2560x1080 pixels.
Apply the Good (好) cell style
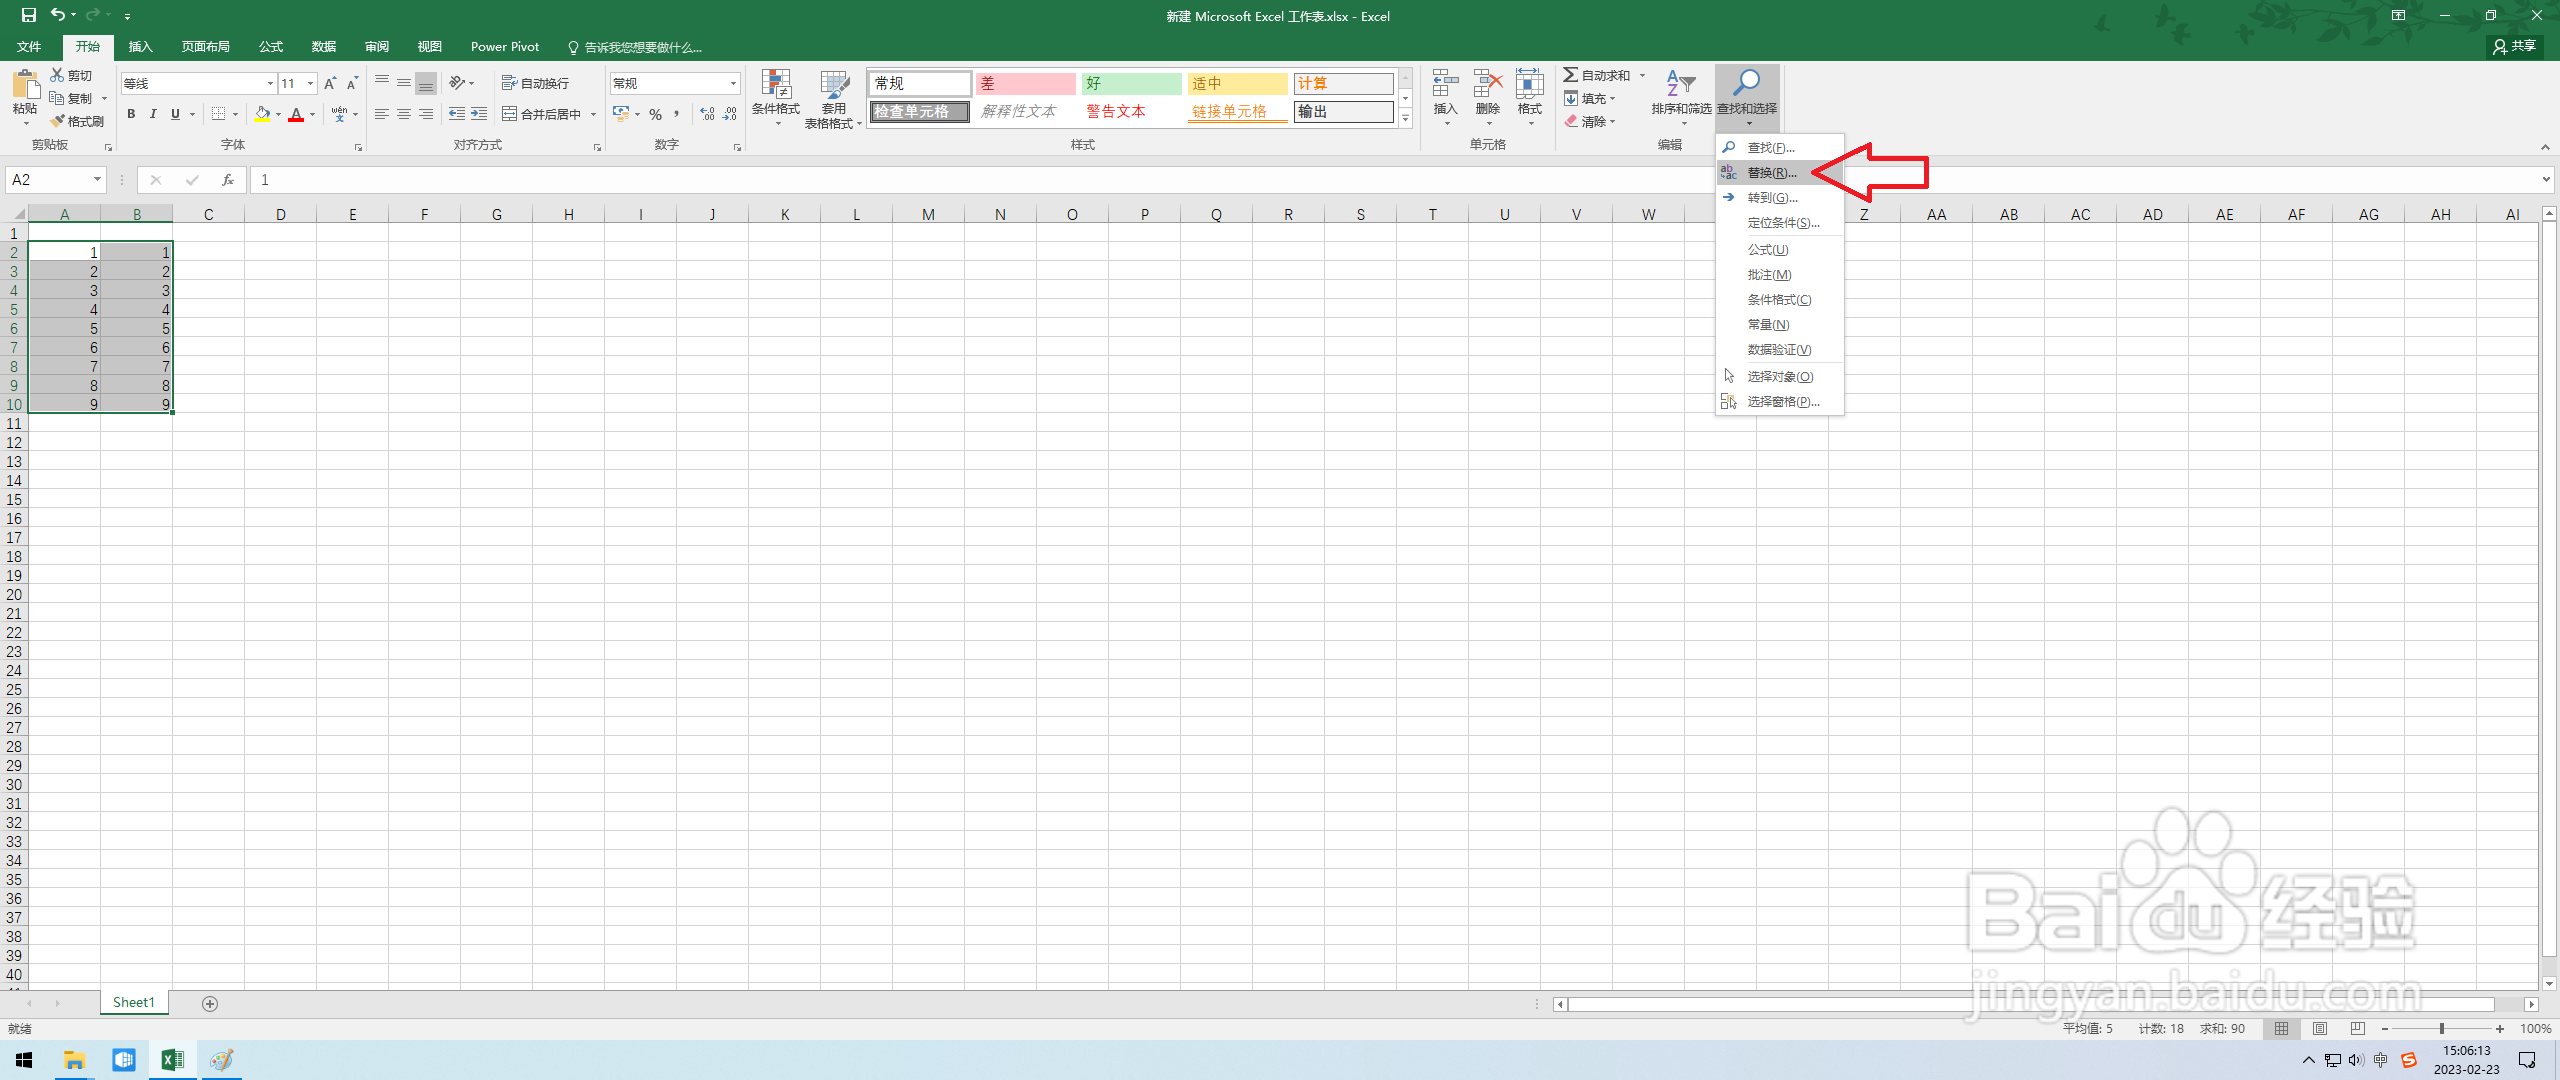click(x=1131, y=83)
